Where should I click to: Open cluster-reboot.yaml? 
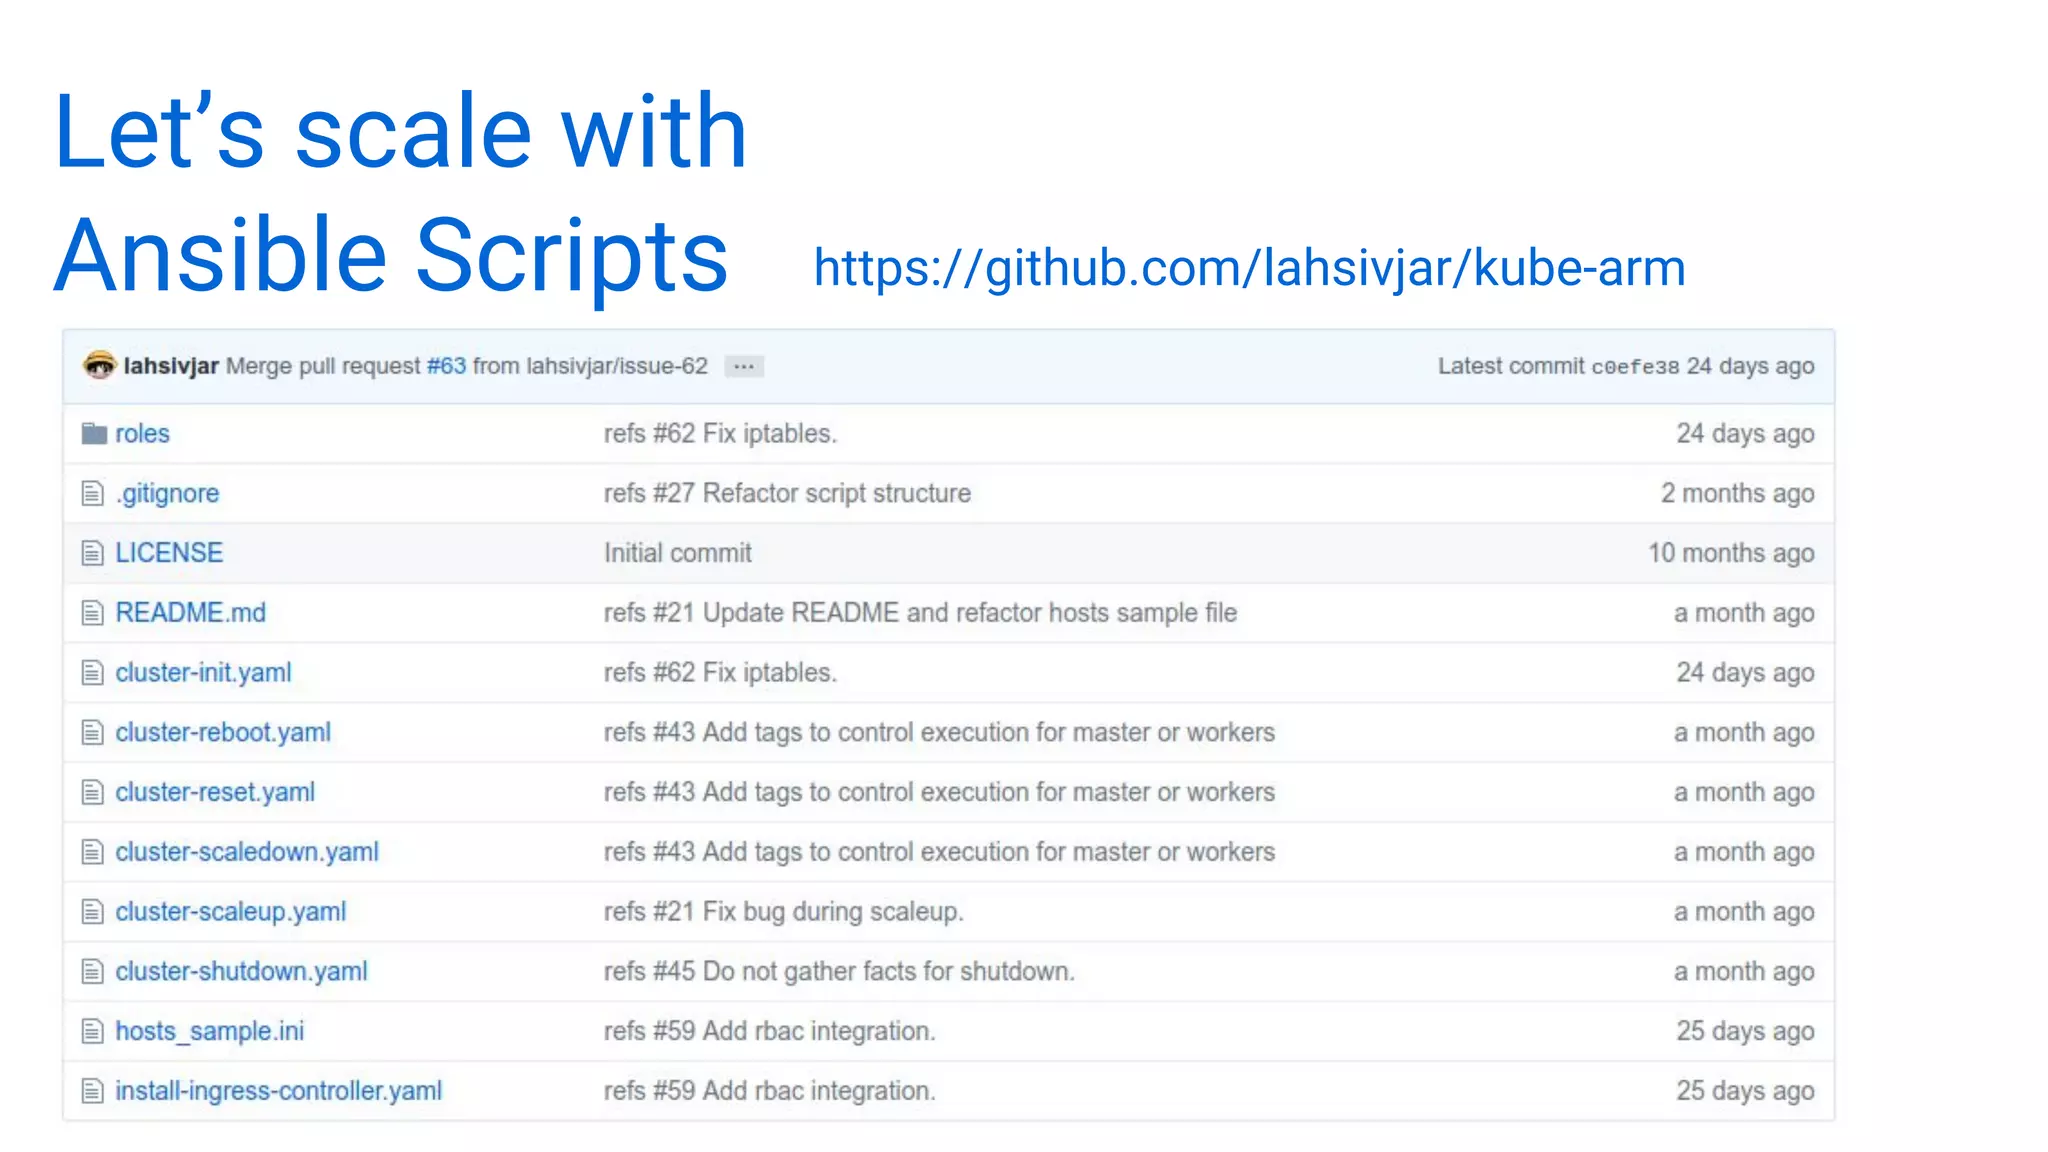pos(223,733)
